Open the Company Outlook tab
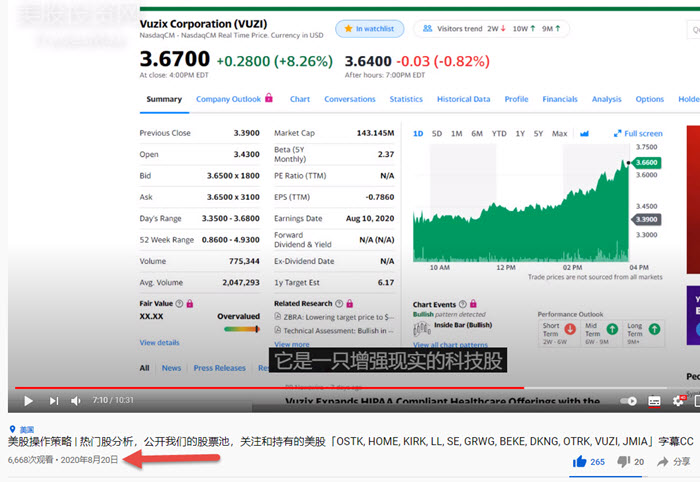The width and height of the screenshot is (700, 482). (228, 99)
